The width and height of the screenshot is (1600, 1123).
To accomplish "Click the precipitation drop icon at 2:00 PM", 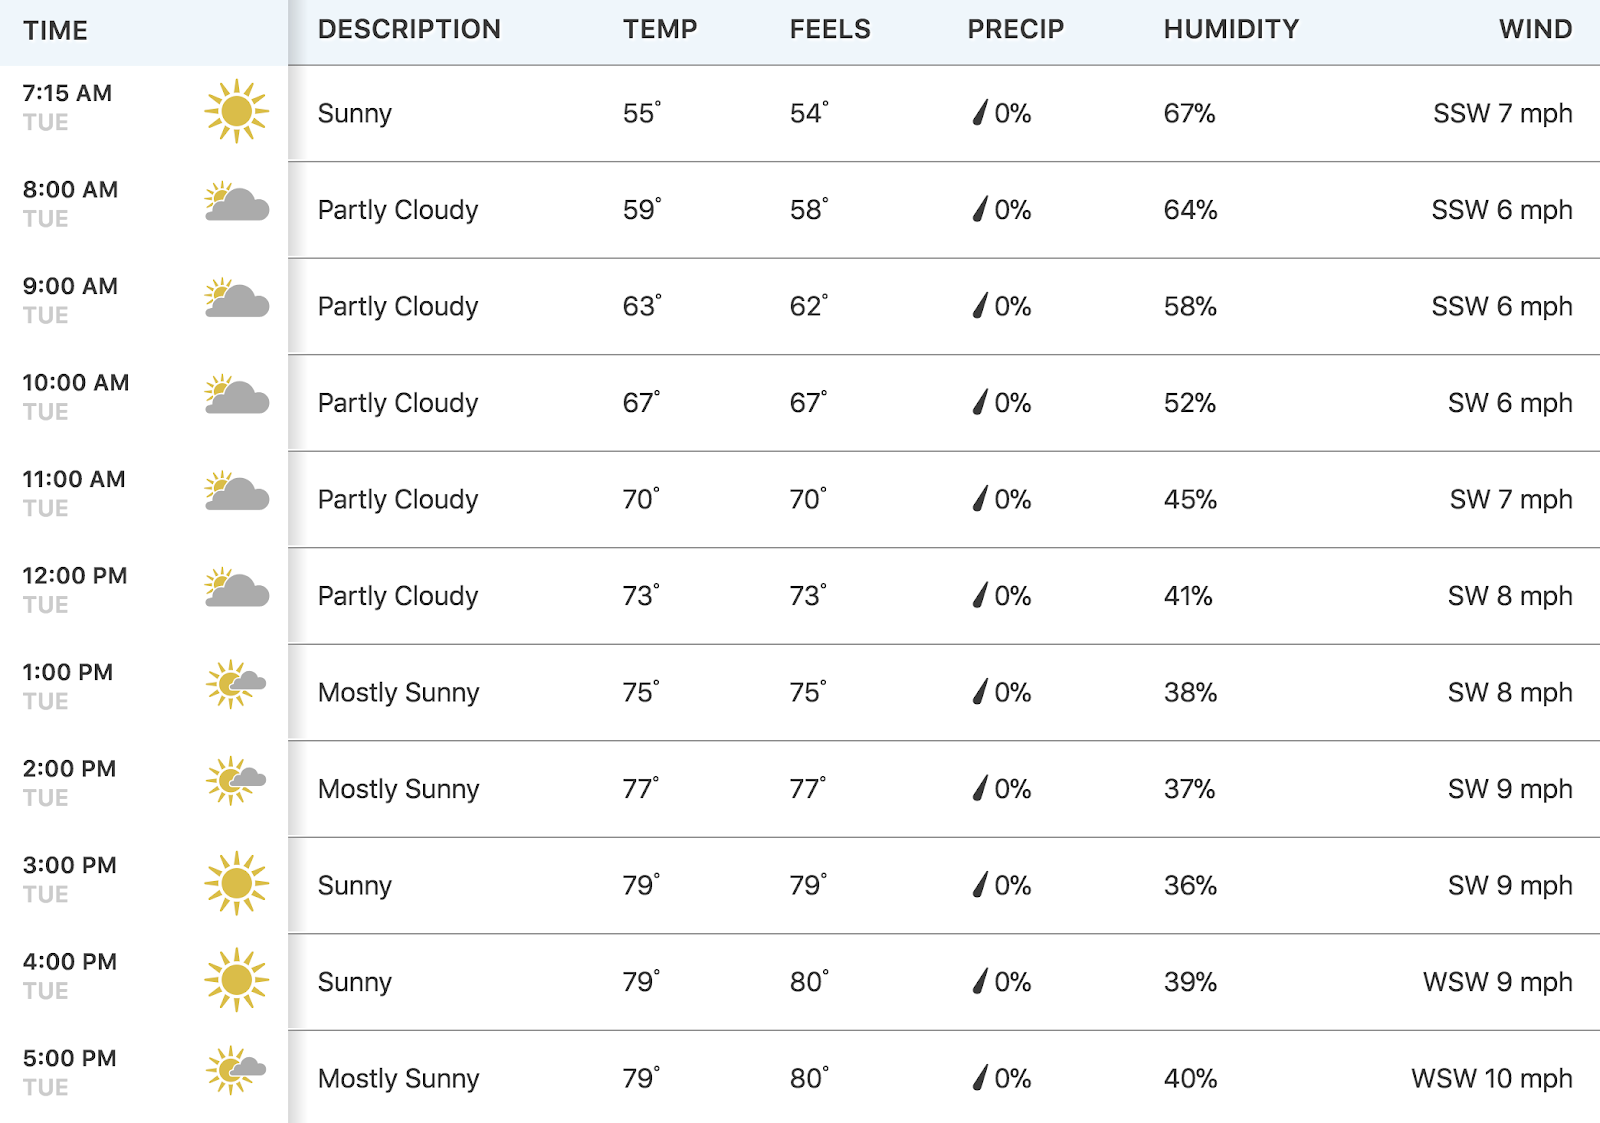I will (x=980, y=789).
